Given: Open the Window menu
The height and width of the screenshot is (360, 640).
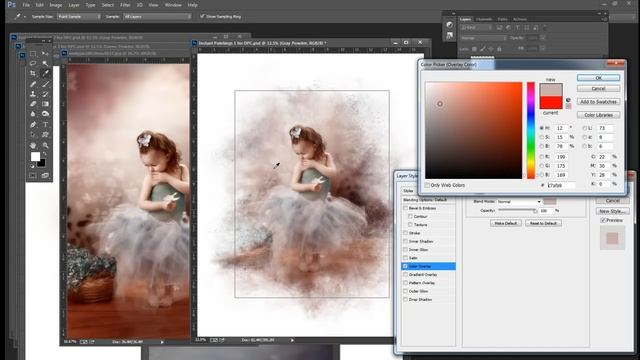Looking at the screenshot, I should (x=173, y=5).
